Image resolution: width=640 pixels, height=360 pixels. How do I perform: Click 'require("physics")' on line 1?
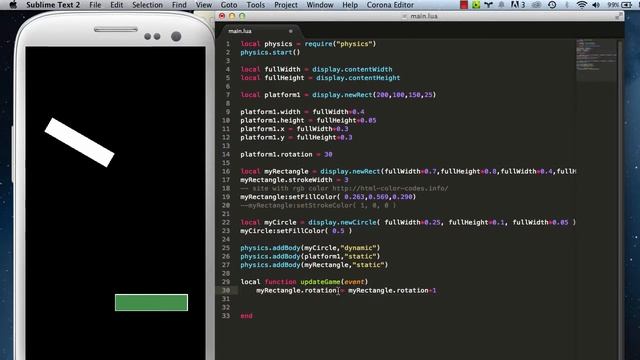tap(340, 44)
